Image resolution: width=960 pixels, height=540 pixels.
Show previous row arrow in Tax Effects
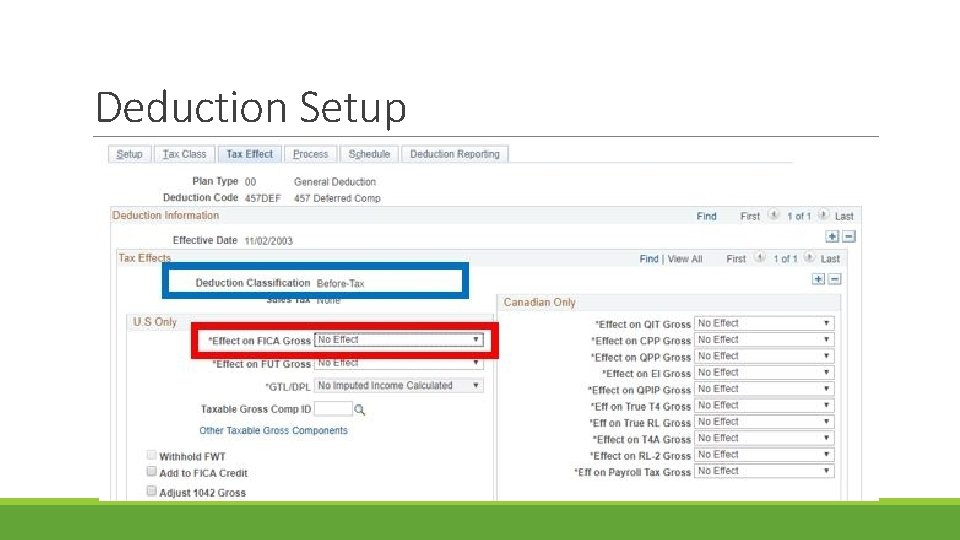click(x=759, y=258)
